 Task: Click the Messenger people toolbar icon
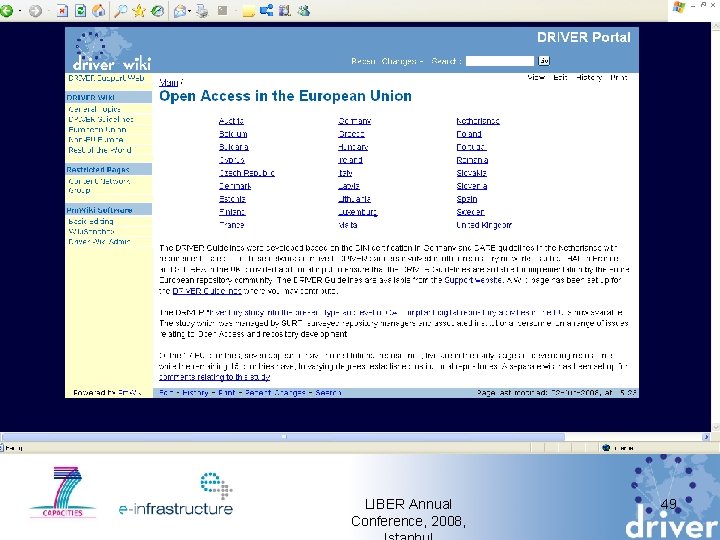303,11
